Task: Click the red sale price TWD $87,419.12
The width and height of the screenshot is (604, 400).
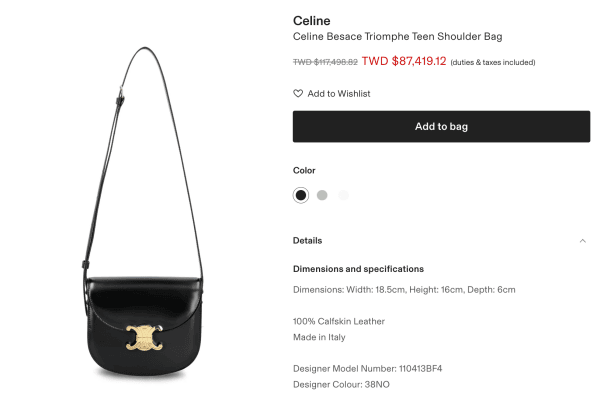Action: 404,61
